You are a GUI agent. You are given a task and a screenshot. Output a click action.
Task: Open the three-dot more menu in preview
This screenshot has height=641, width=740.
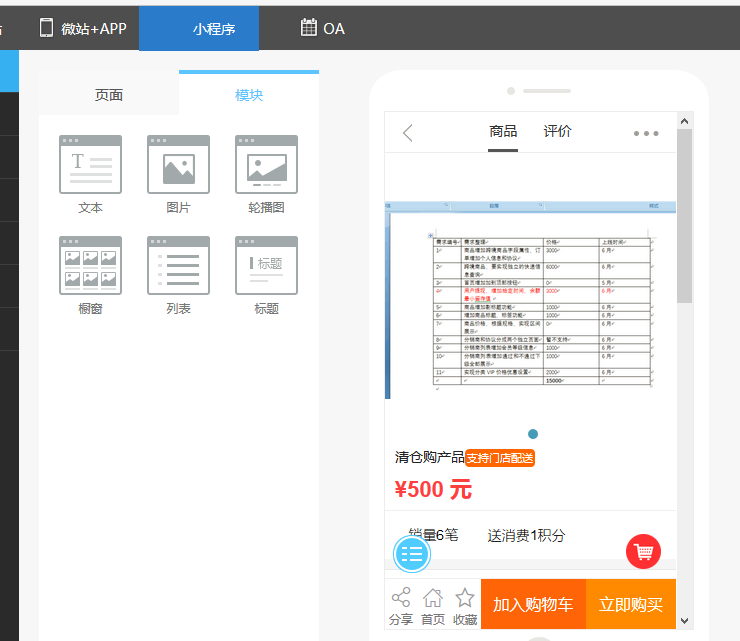click(x=646, y=134)
